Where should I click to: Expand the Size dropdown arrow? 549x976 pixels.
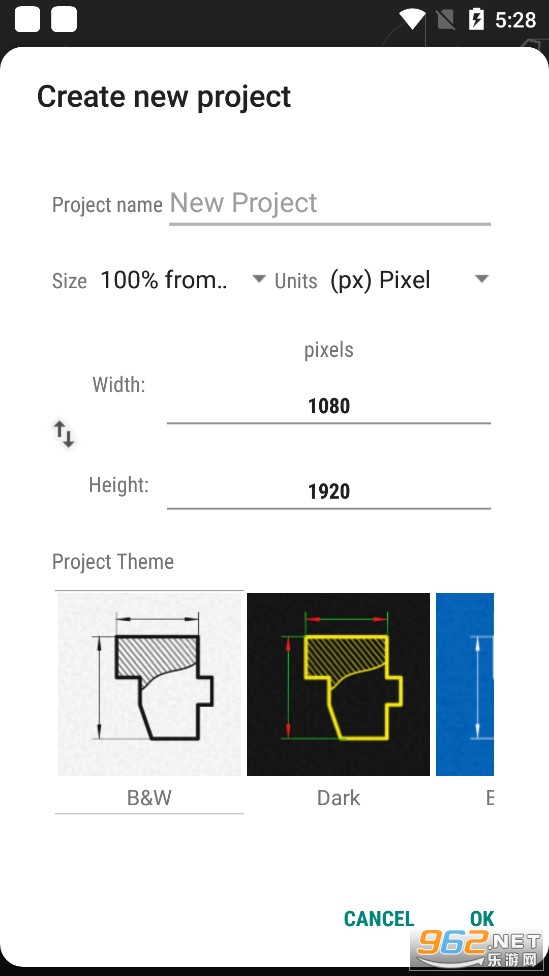259,279
